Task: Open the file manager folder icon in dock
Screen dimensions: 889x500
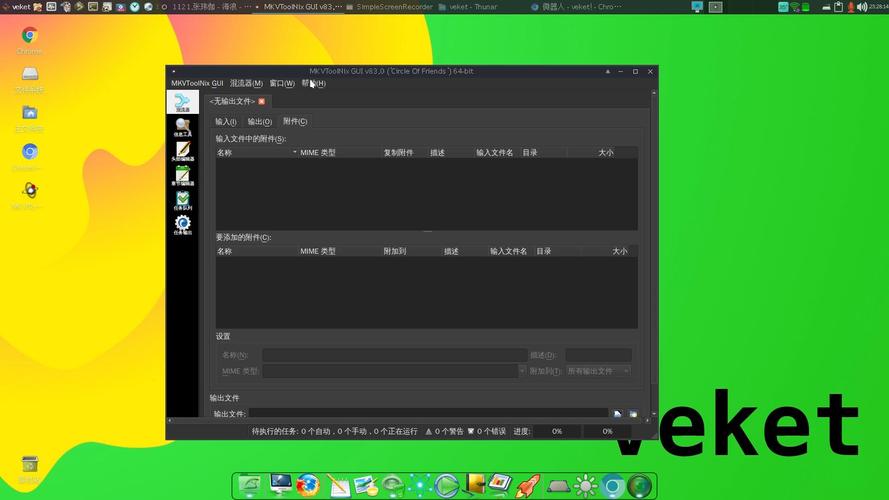Action: [x=249, y=486]
